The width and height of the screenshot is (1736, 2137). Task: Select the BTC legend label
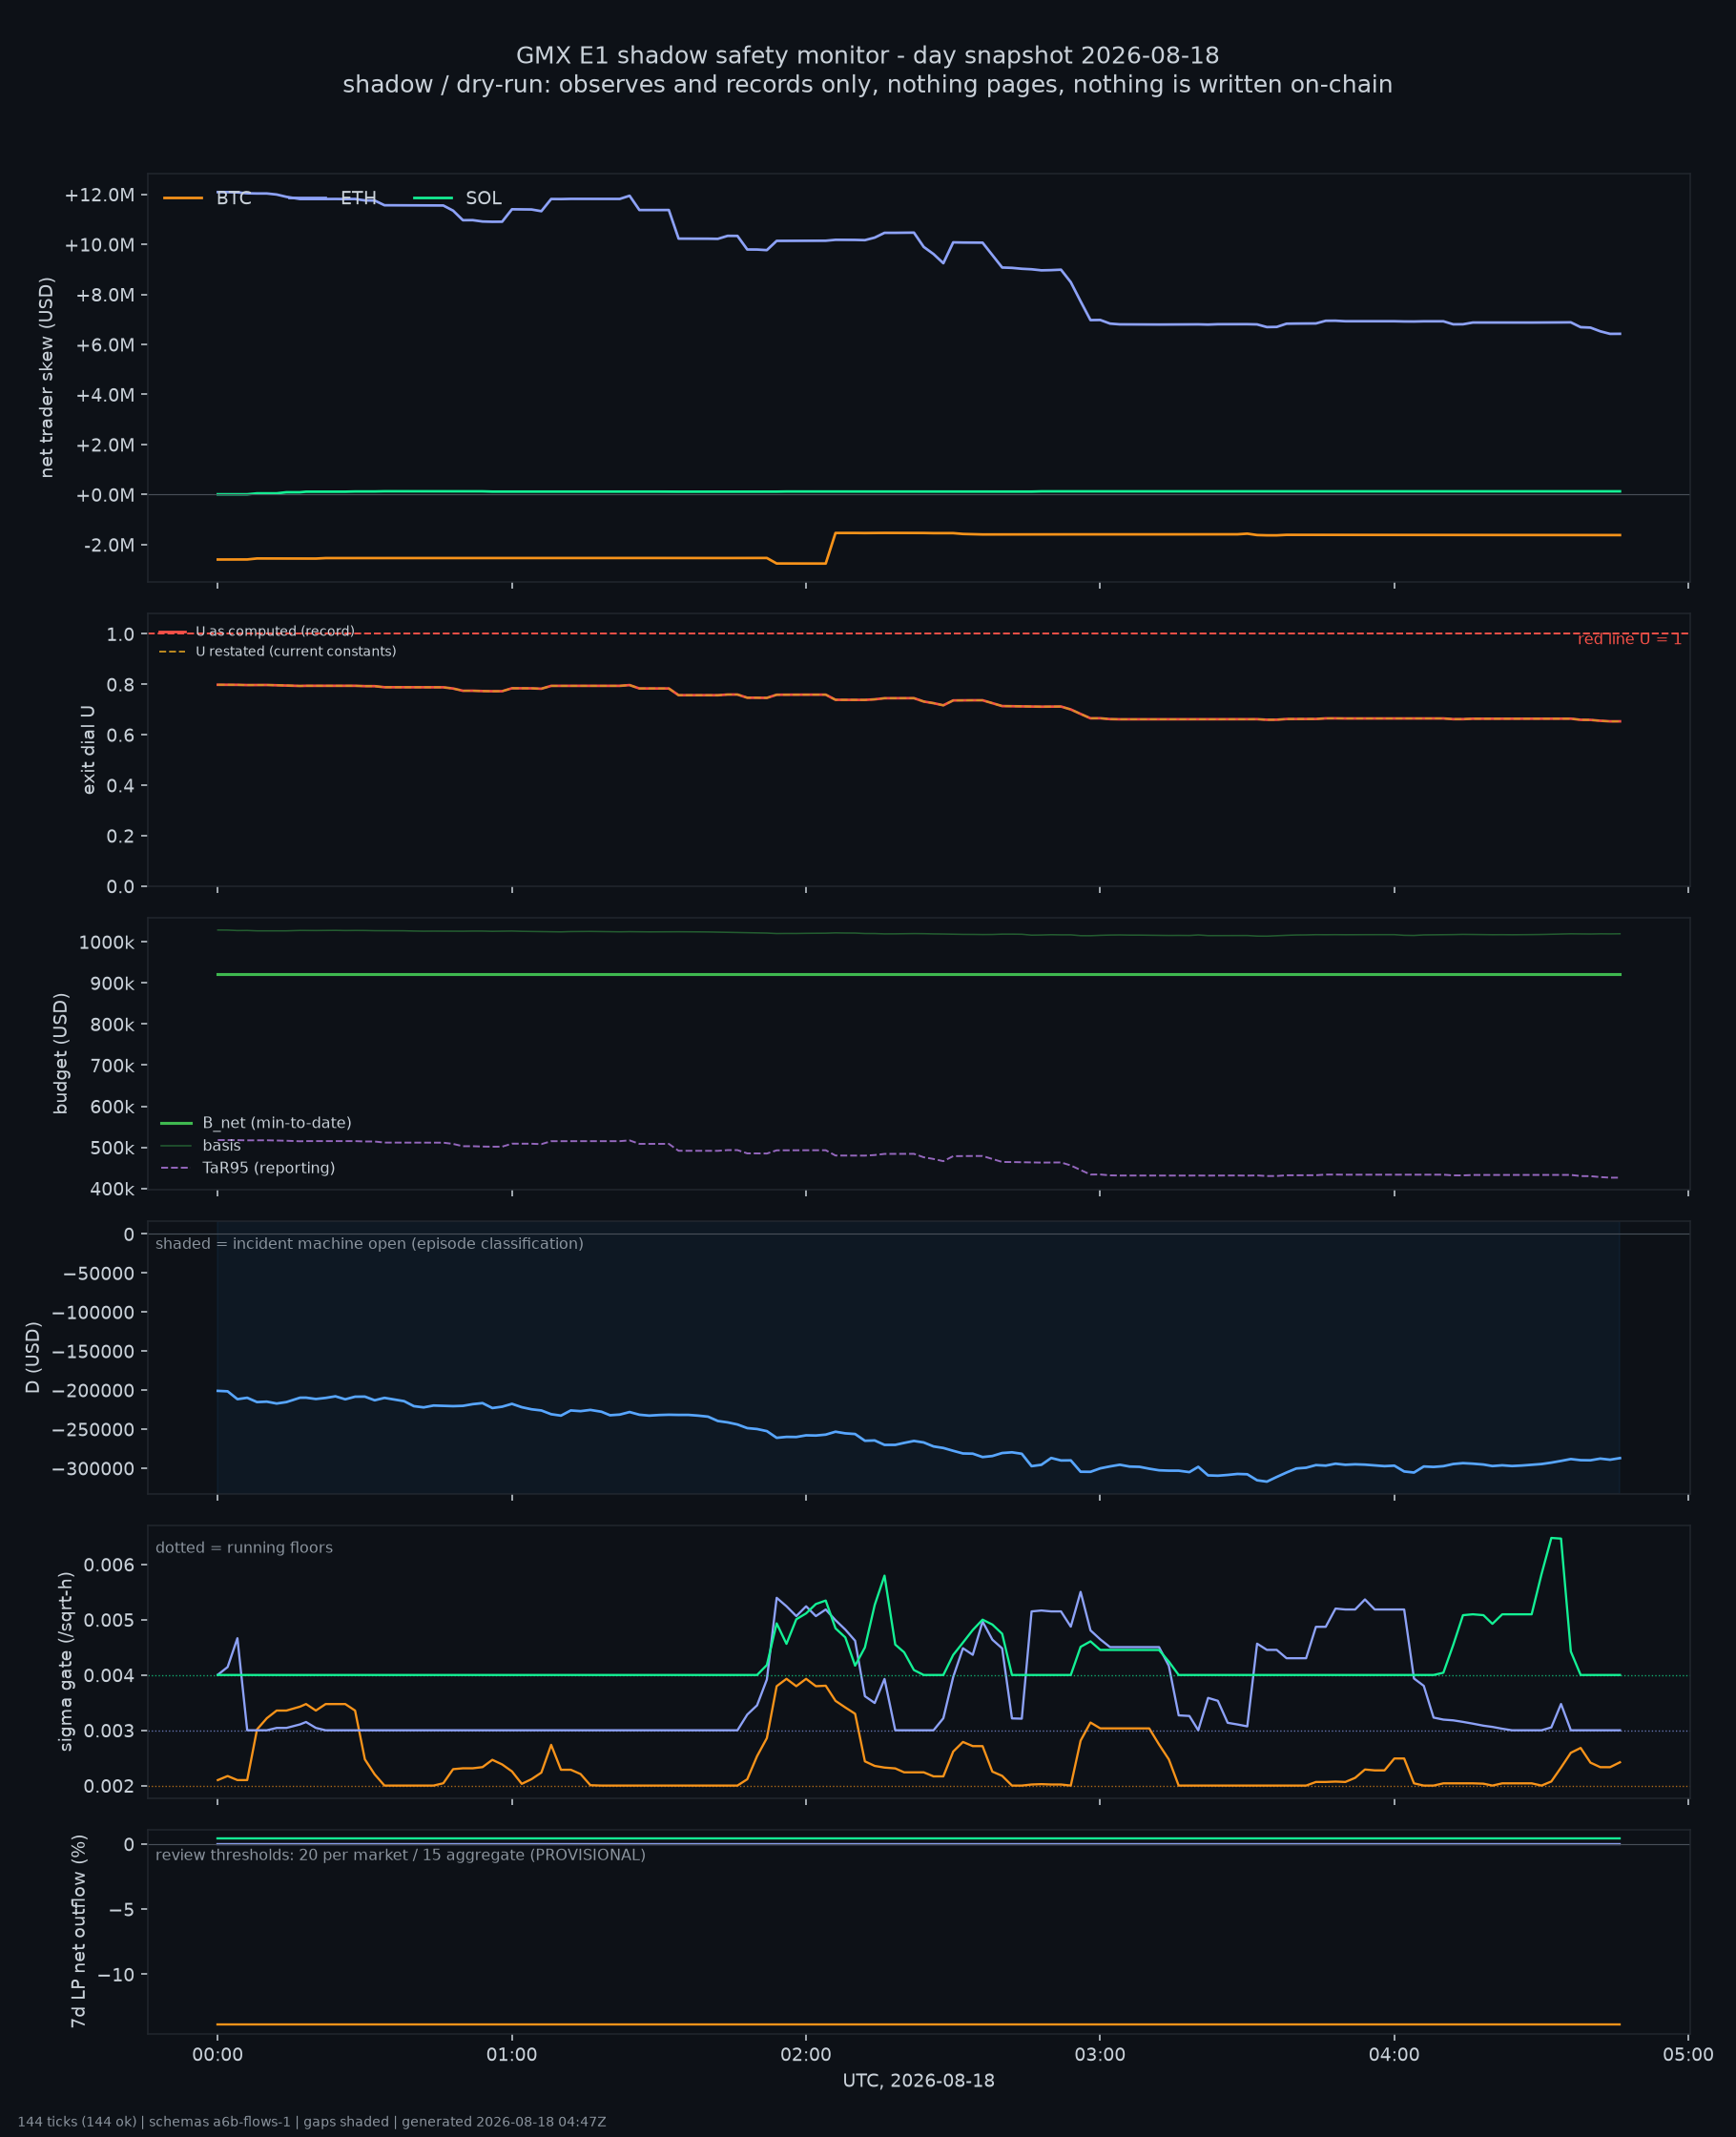click(234, 199)
